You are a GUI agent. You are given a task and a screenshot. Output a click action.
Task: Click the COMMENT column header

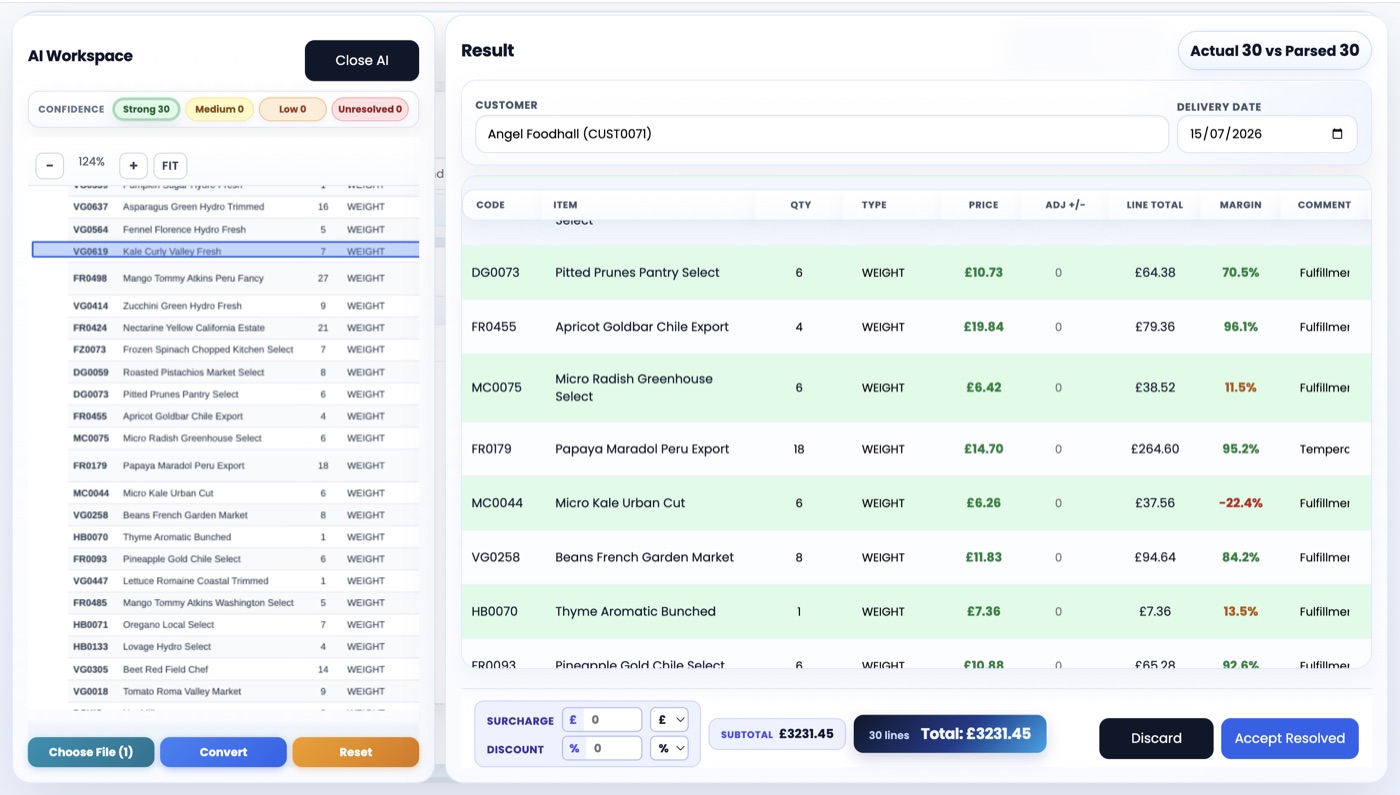[x=1324, y=205]
